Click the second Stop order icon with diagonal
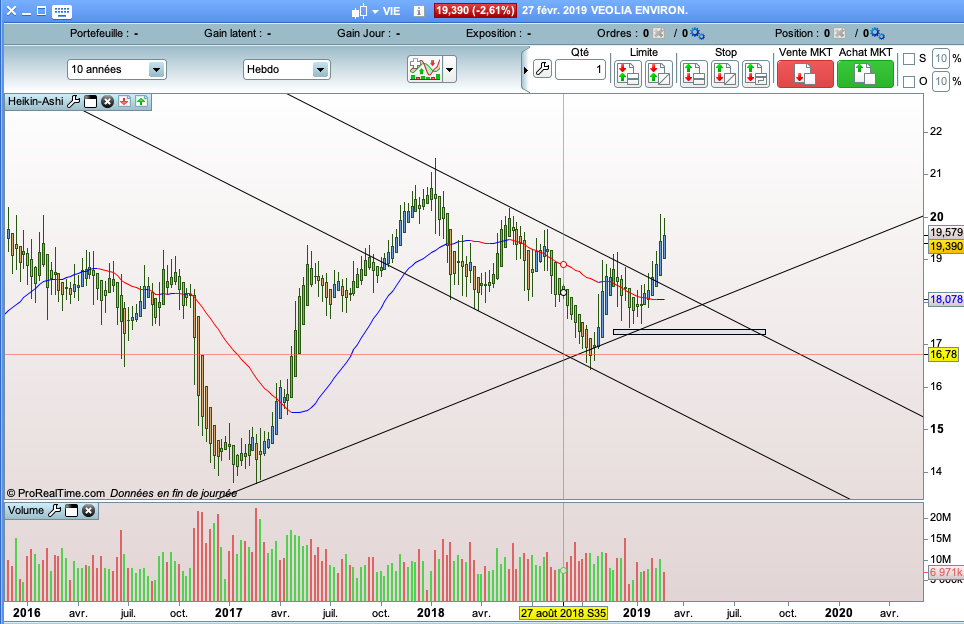This screenshot has width=964, height=624. [725, 74]
